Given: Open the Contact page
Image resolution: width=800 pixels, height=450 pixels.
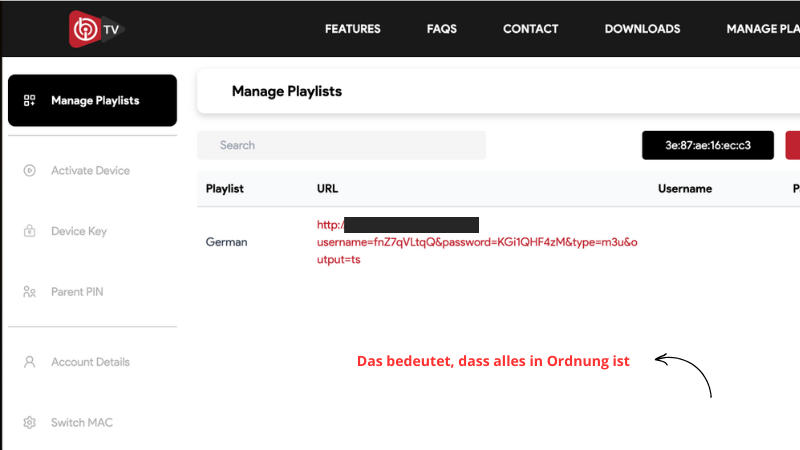Looking at the screenshot, I should (530, 29).
